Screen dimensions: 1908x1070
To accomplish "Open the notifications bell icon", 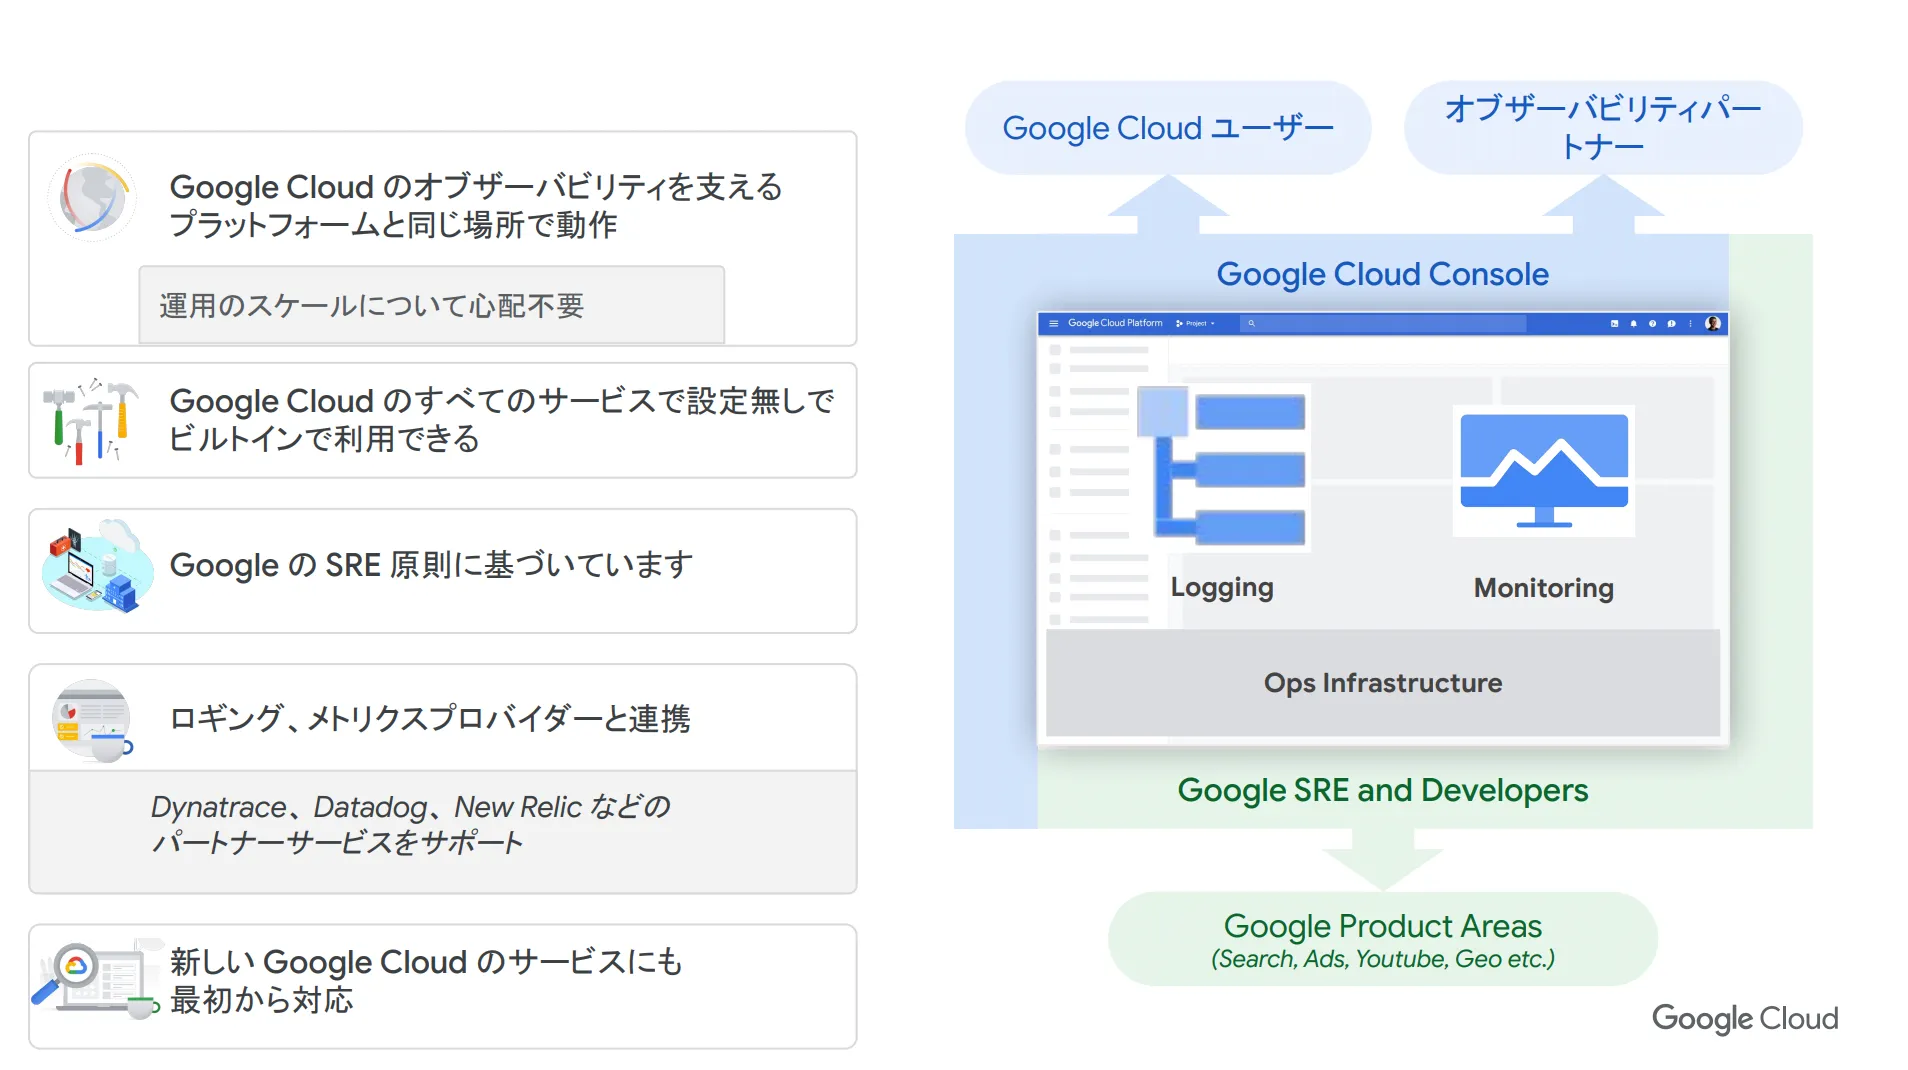I will pos(1633,323).
